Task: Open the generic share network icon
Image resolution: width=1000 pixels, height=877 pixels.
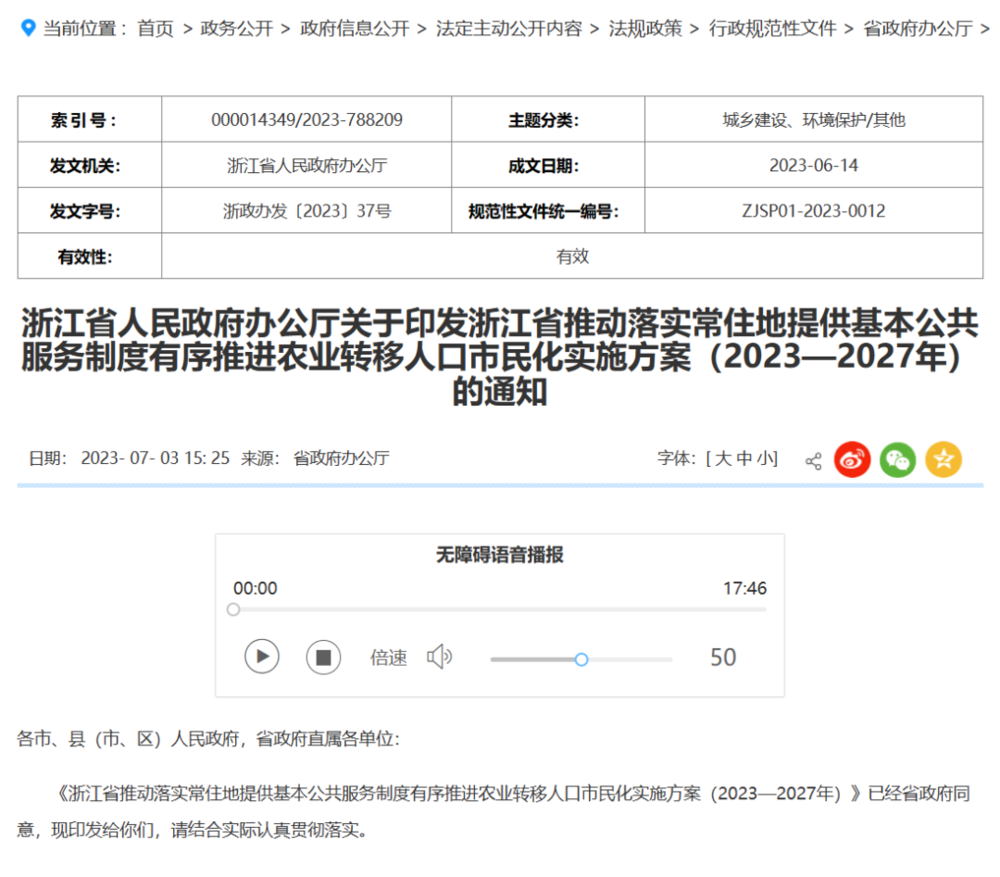Action: tap(815, 459)
